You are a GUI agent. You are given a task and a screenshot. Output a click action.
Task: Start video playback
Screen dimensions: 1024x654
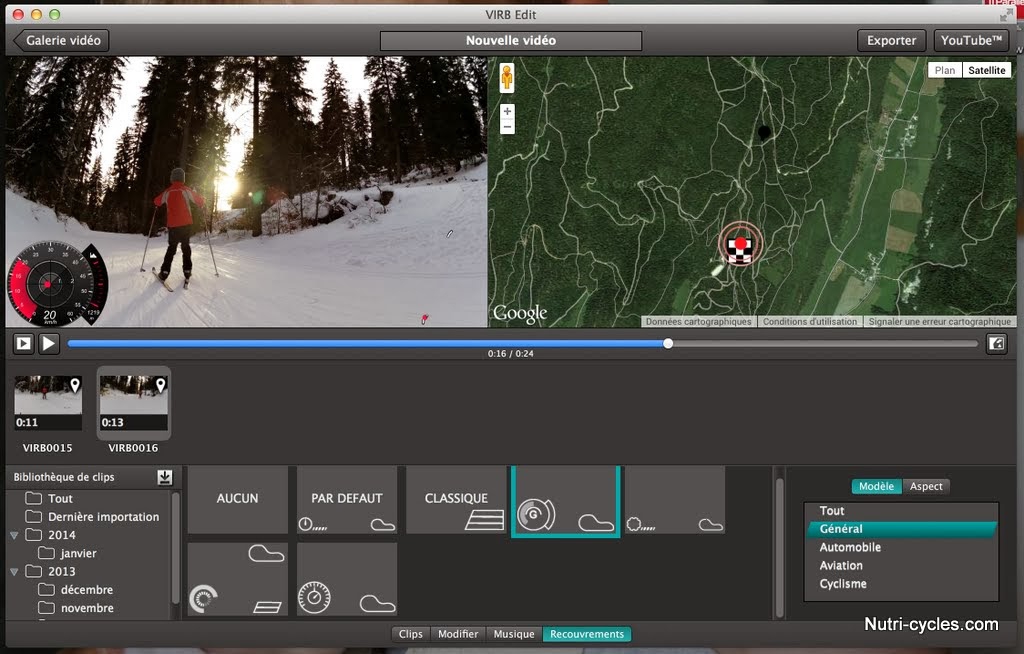pos(49,344)
